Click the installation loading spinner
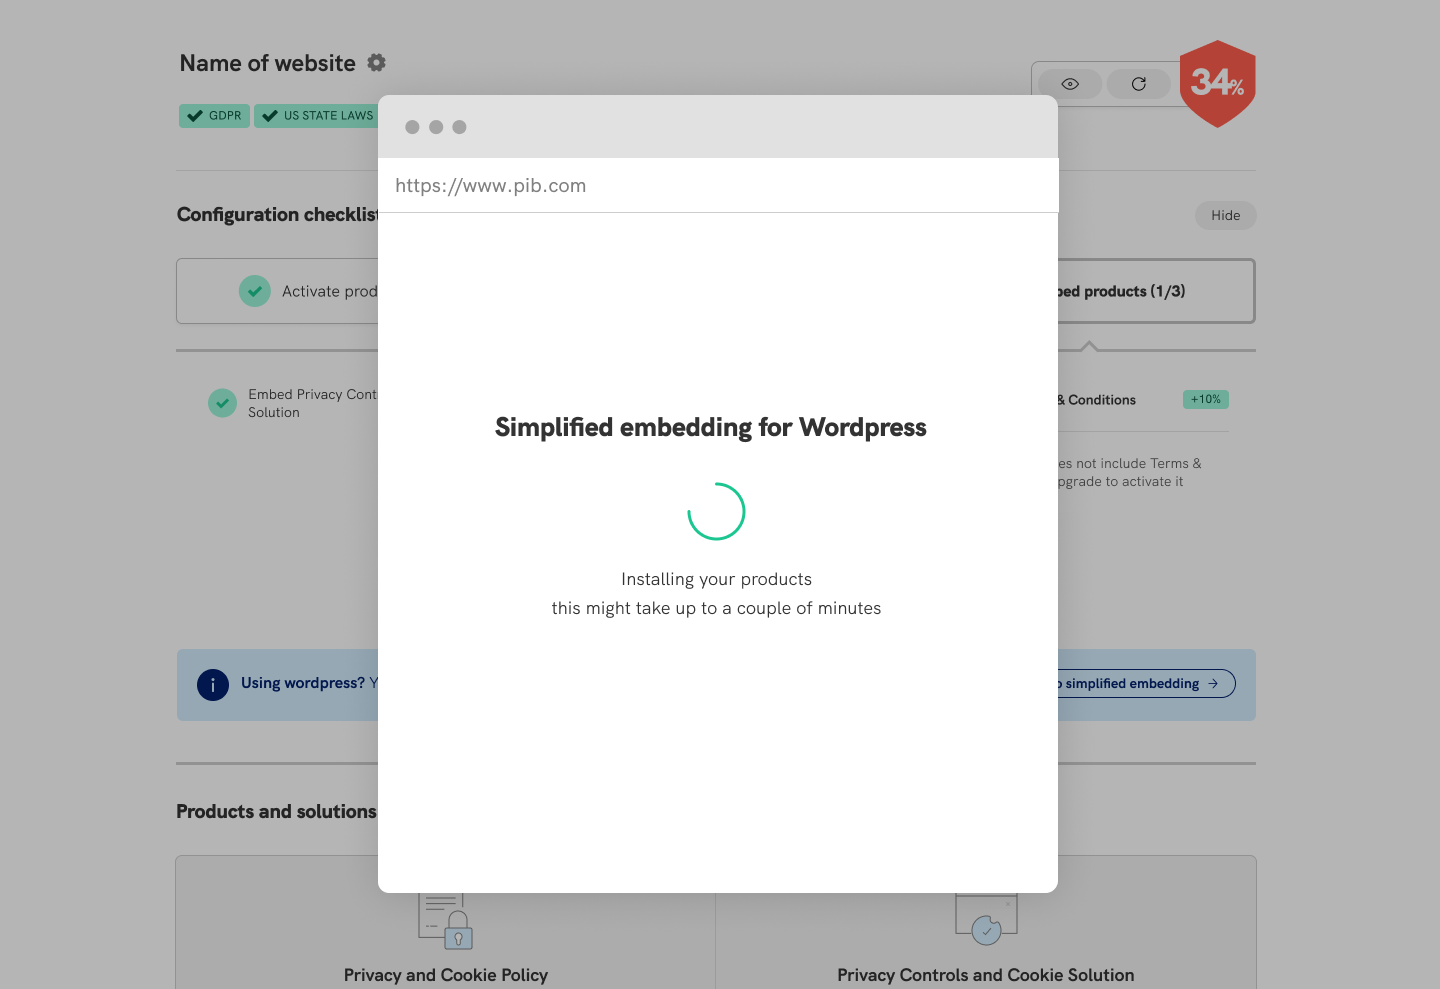This screenshot has height=989, width=1440. (716, 510)
